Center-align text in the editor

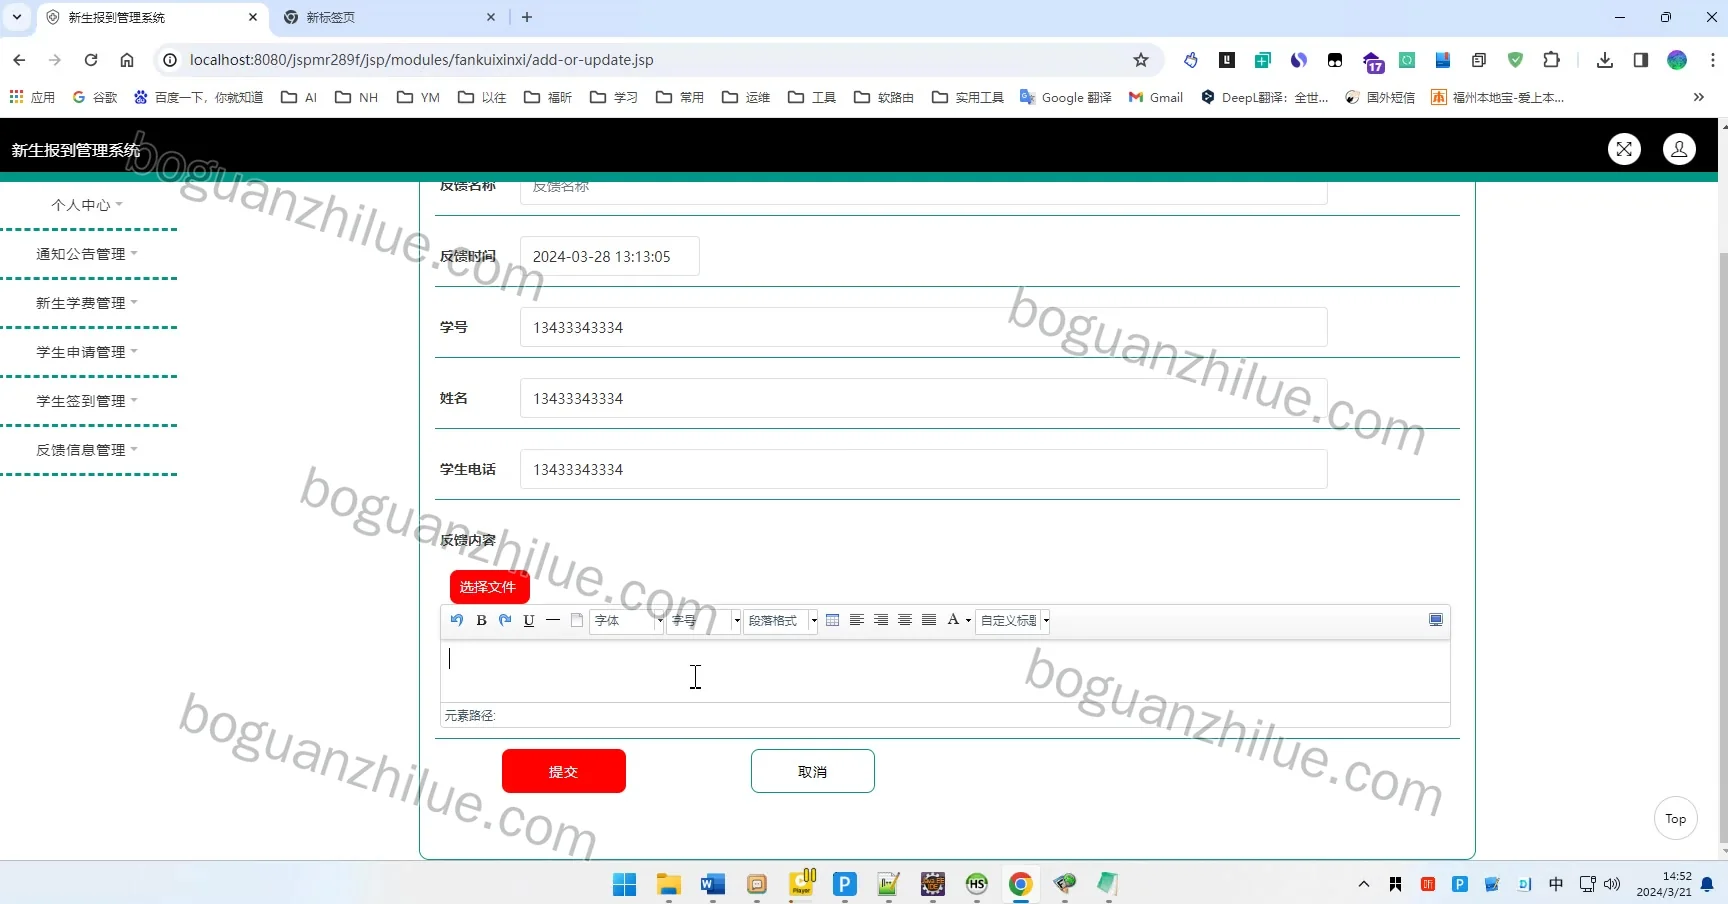(905, 620)
